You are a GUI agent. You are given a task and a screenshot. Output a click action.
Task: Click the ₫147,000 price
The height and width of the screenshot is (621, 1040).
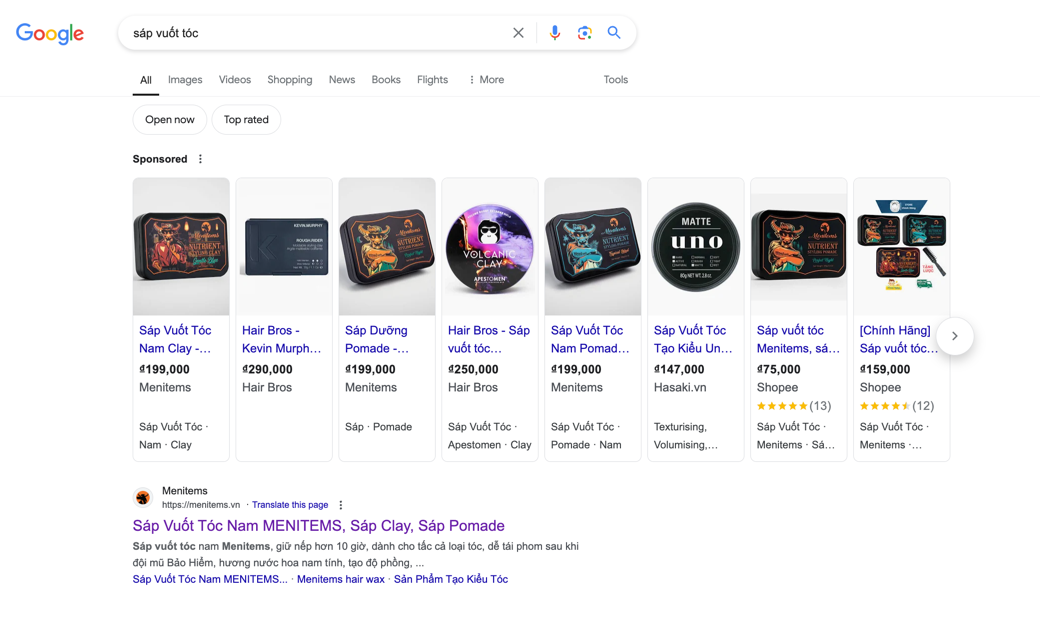click(679, 370)
